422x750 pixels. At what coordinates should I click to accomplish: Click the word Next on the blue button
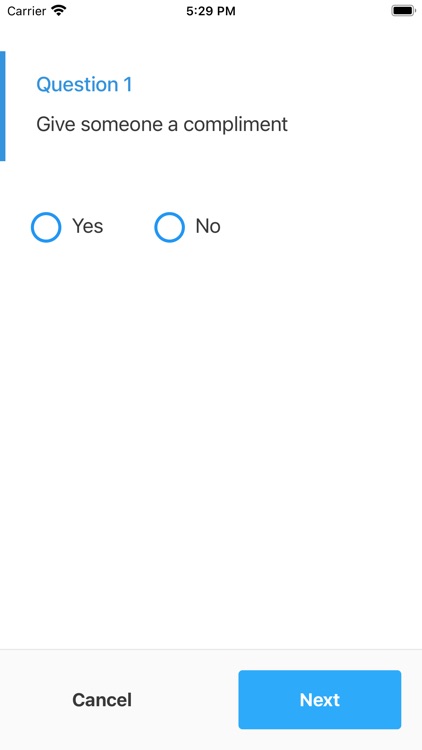tap(320, 700)
